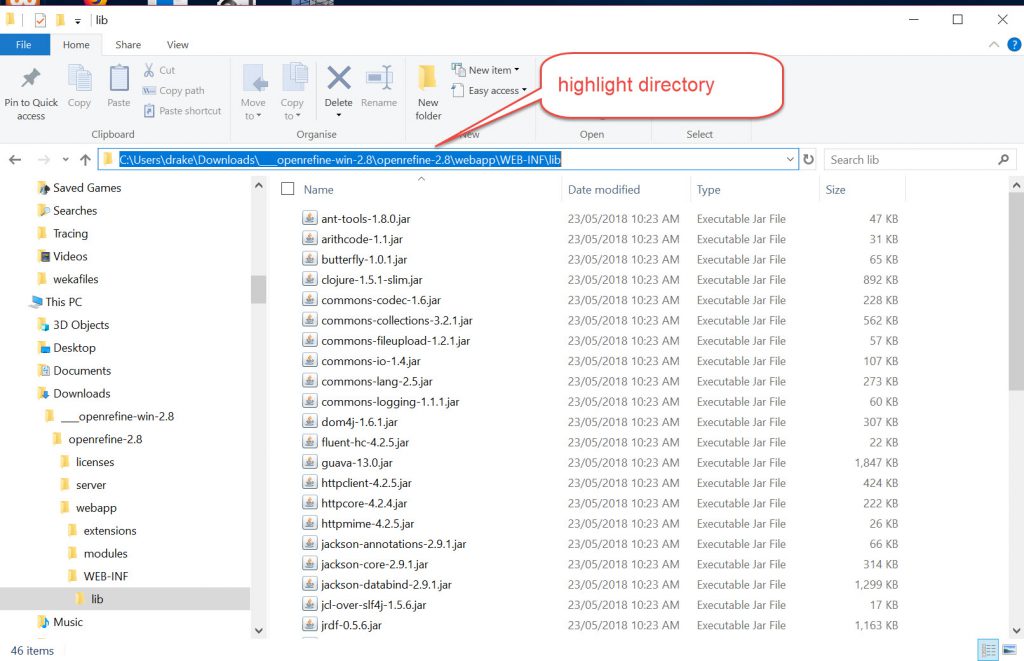Click the Move to icon
The image size is (1024, 661).
tap(254, 82)
